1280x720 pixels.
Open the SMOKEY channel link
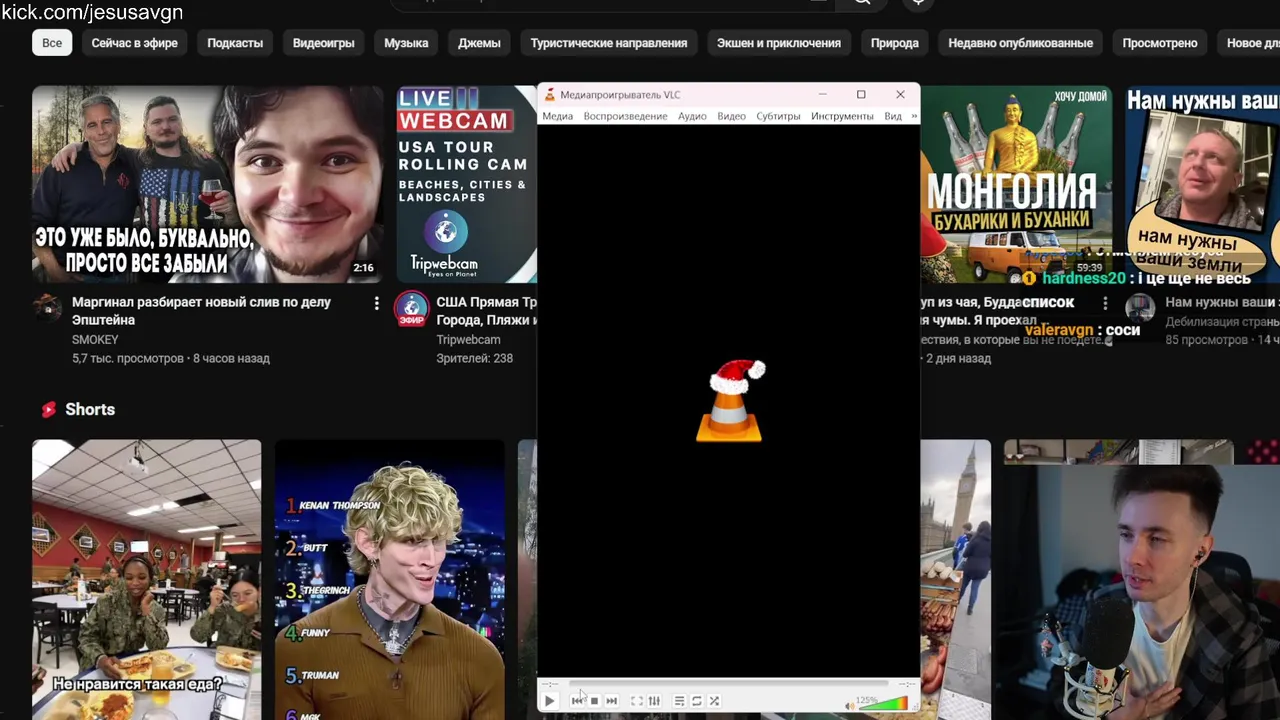[95, 340]
